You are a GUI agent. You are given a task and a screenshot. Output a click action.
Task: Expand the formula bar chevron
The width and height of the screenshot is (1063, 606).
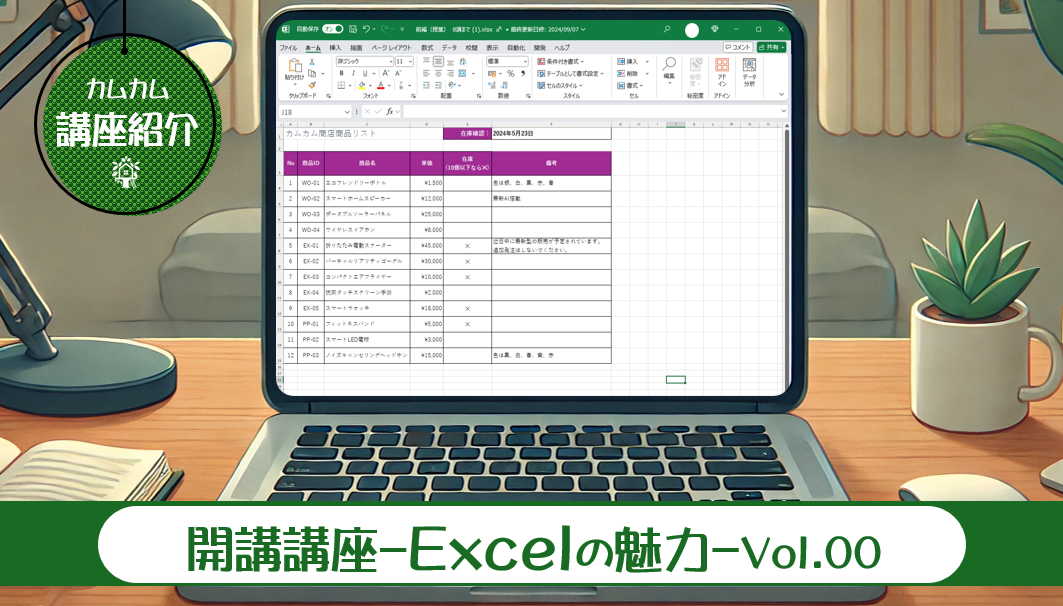tap(784, 111)
